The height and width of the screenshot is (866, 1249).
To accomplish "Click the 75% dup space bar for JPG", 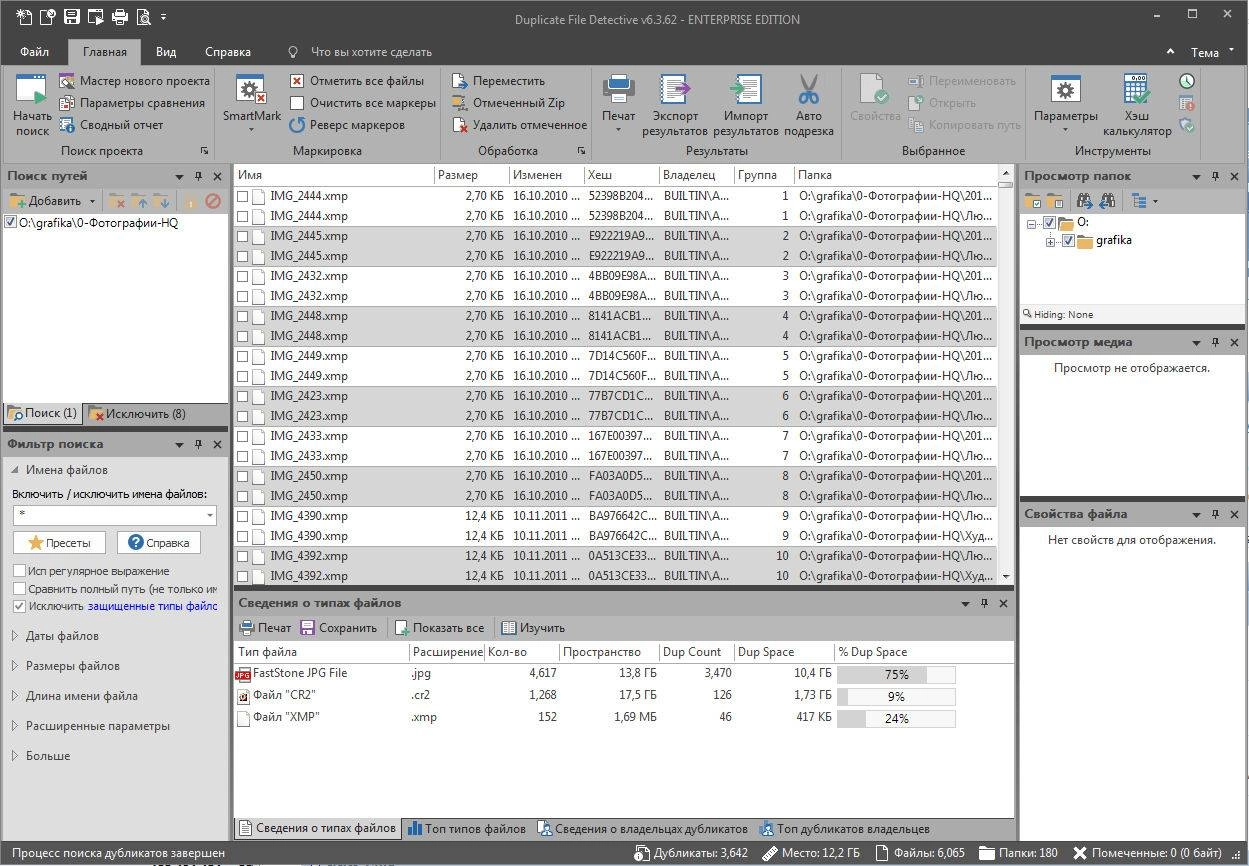I will pyautogui.click(x=896, y=675).
